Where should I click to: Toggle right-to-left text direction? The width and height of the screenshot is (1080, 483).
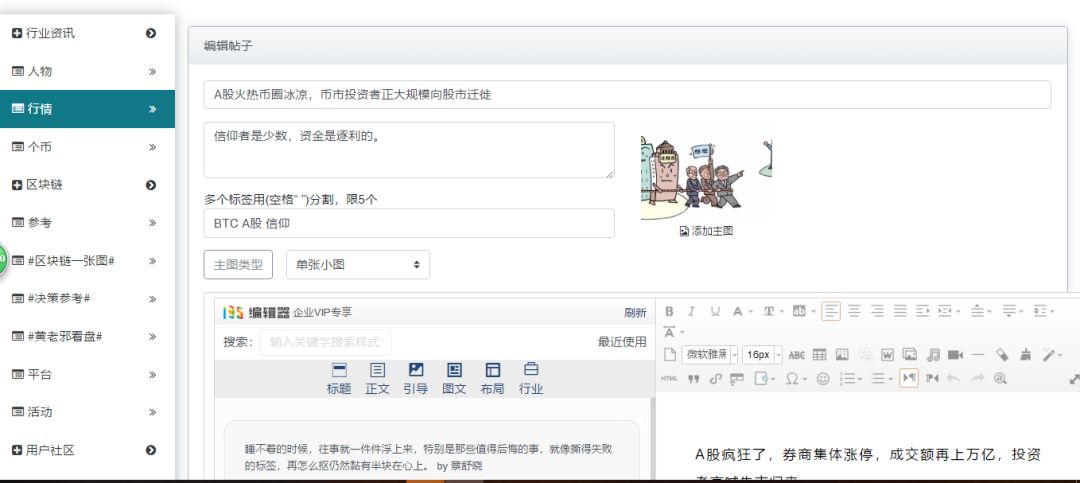coord(932,378)
